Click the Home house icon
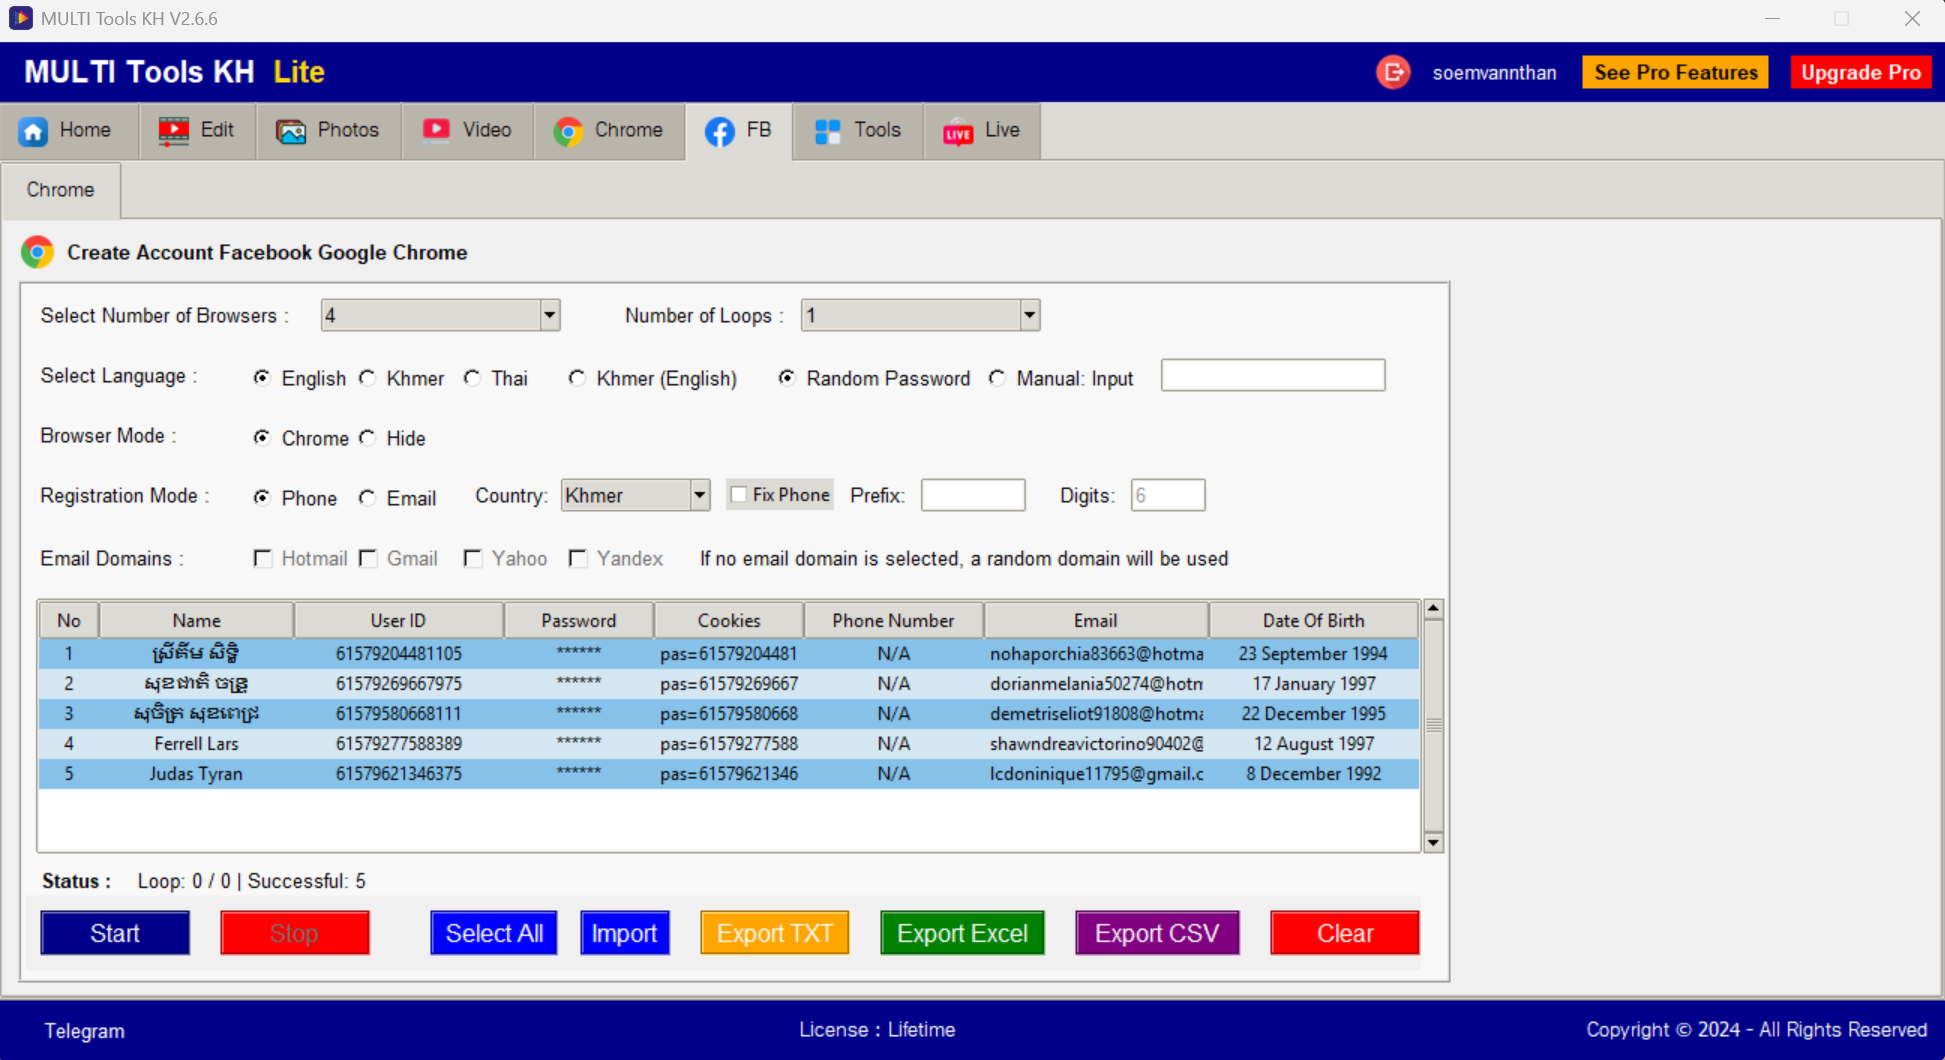Image resolution: width=1945 pixels, height=1060 pixels. [33, 131]
